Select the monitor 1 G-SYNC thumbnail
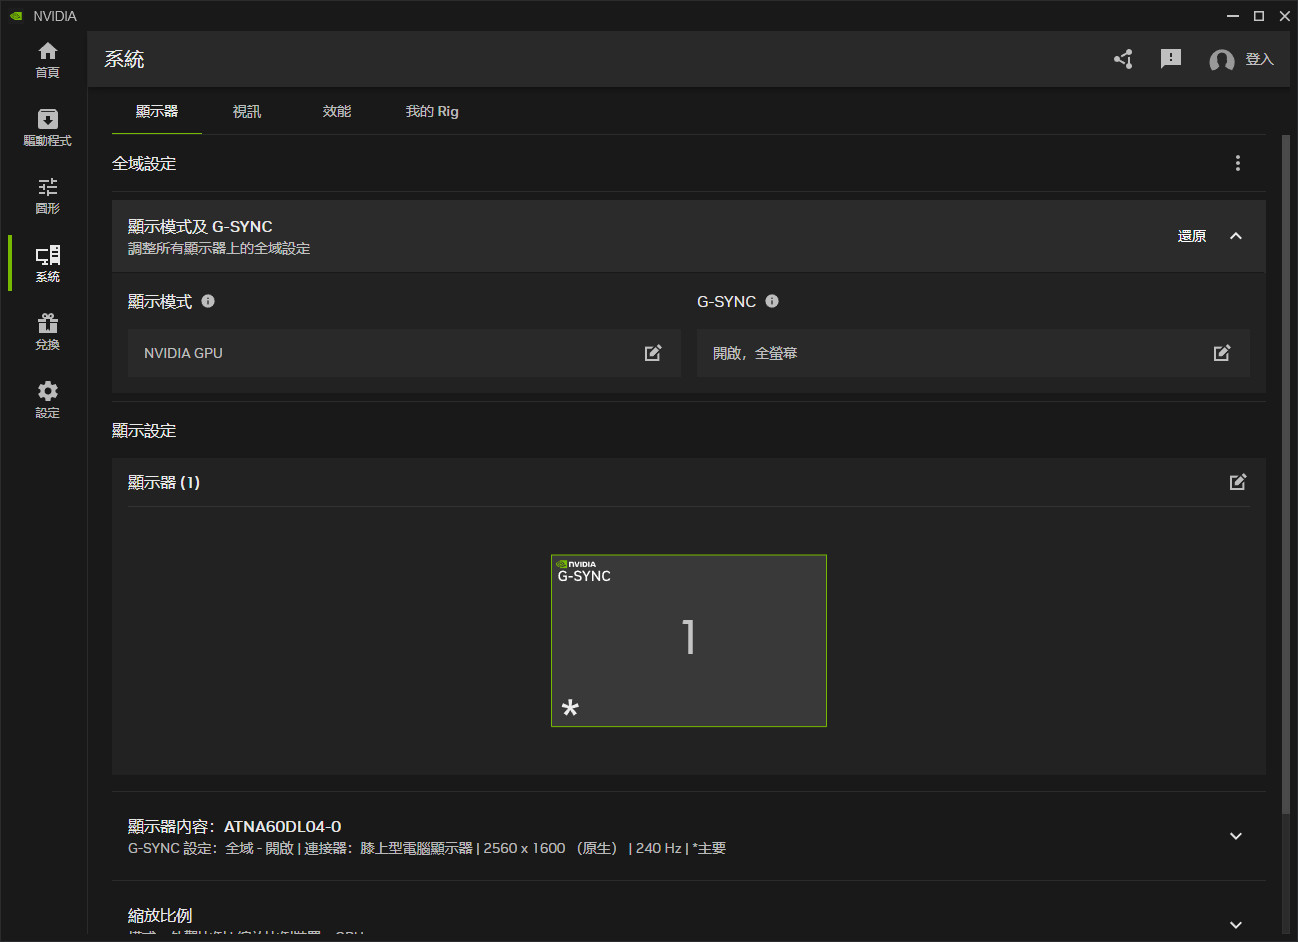This screenshot has width=1298, height=942. pyautogui.click(x=689, y=641)
